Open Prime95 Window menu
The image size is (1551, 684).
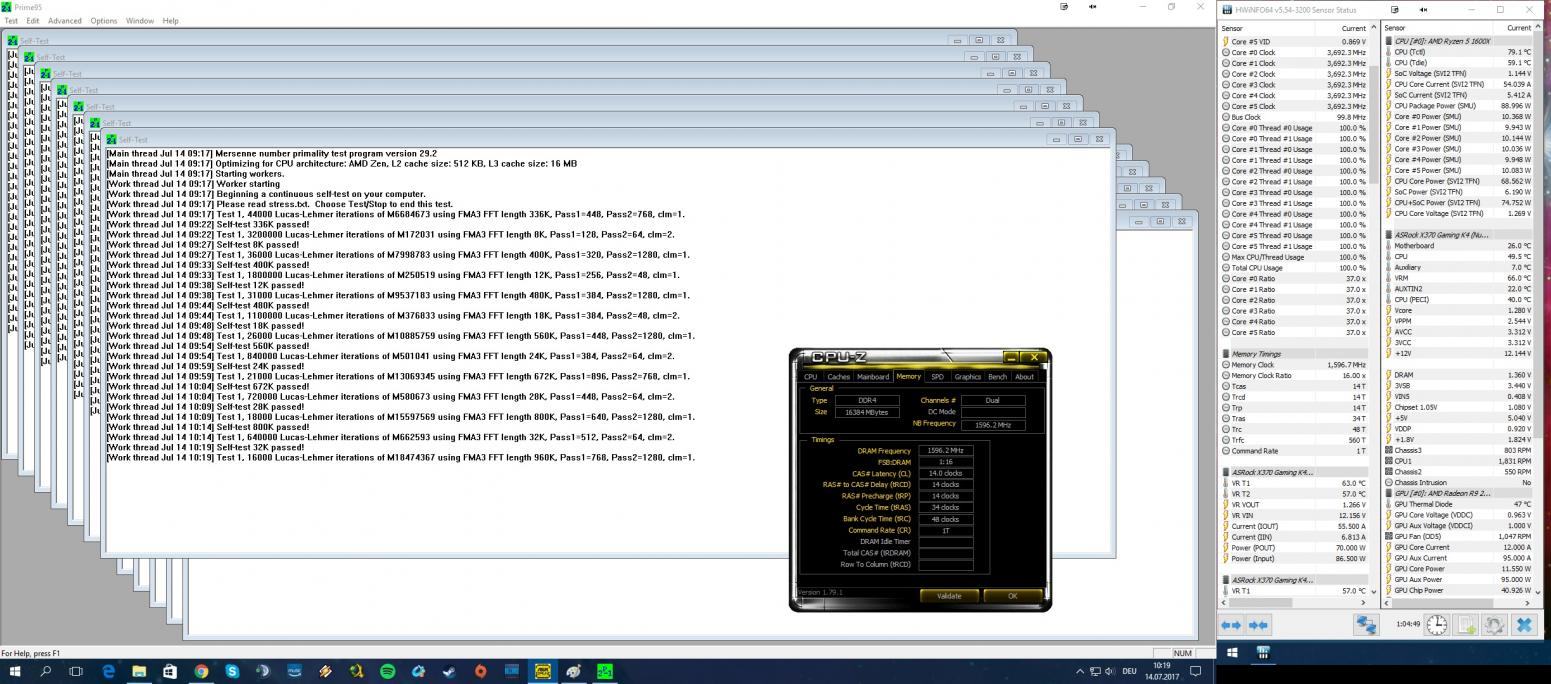click(140, 21)
